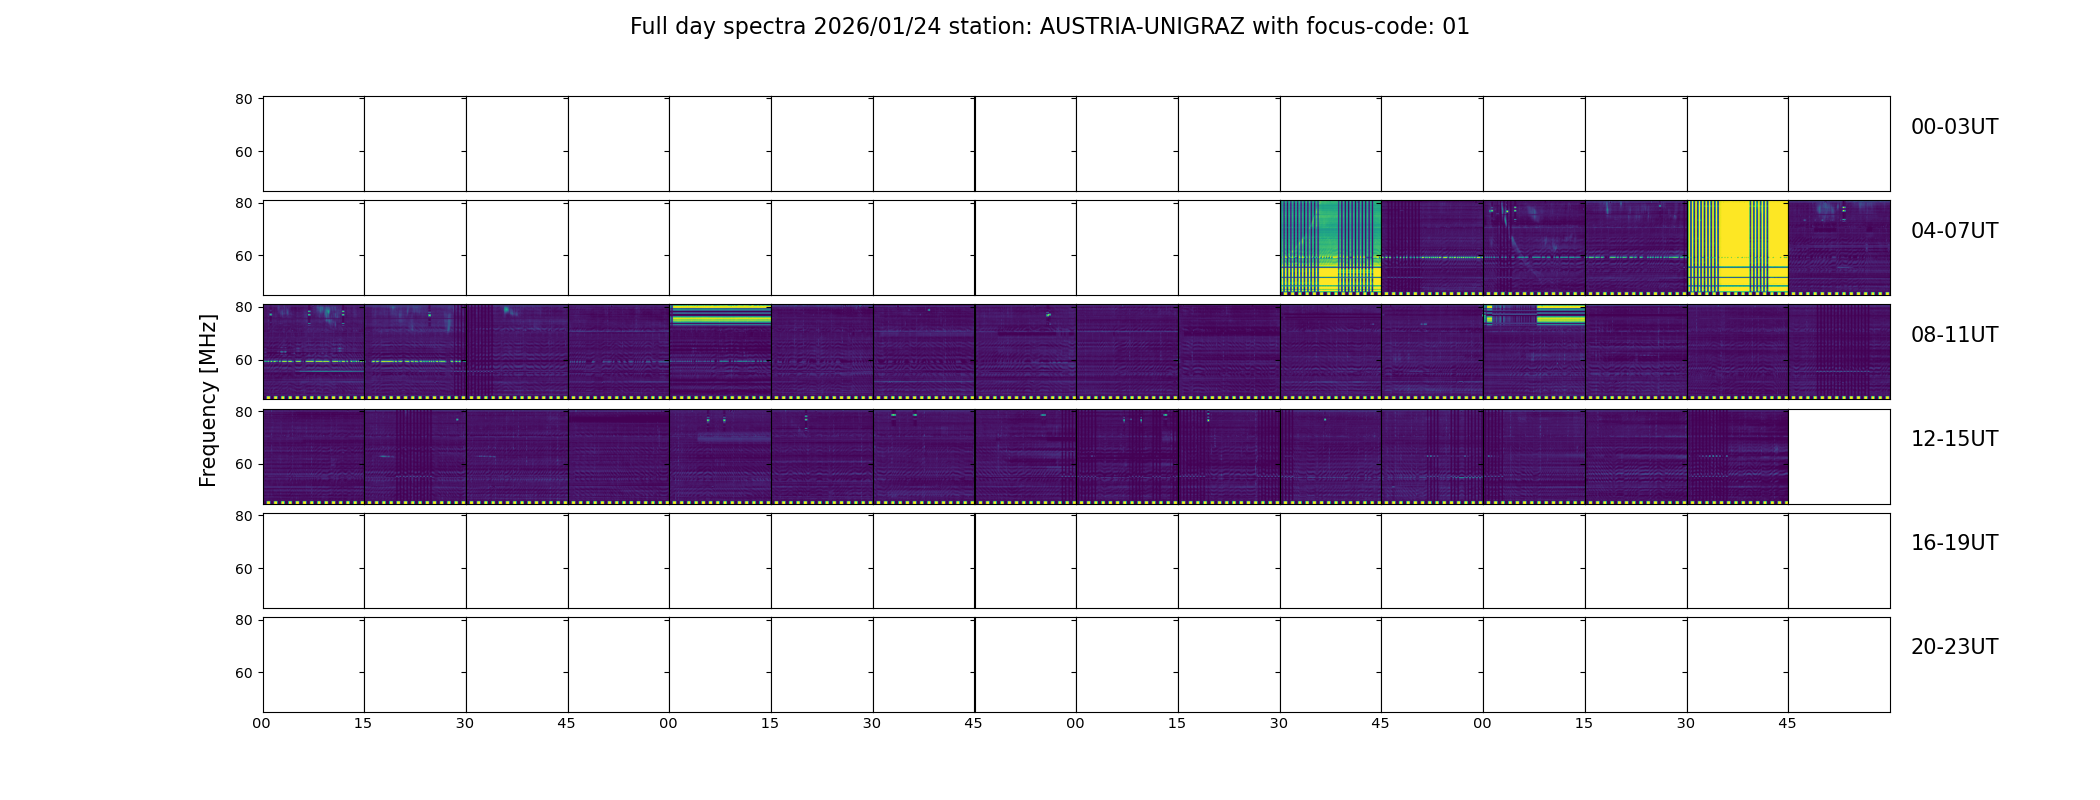Open the 11:00 panel with broken yellow top band
Screen dimensions: 2100x800
(1534, 352)
